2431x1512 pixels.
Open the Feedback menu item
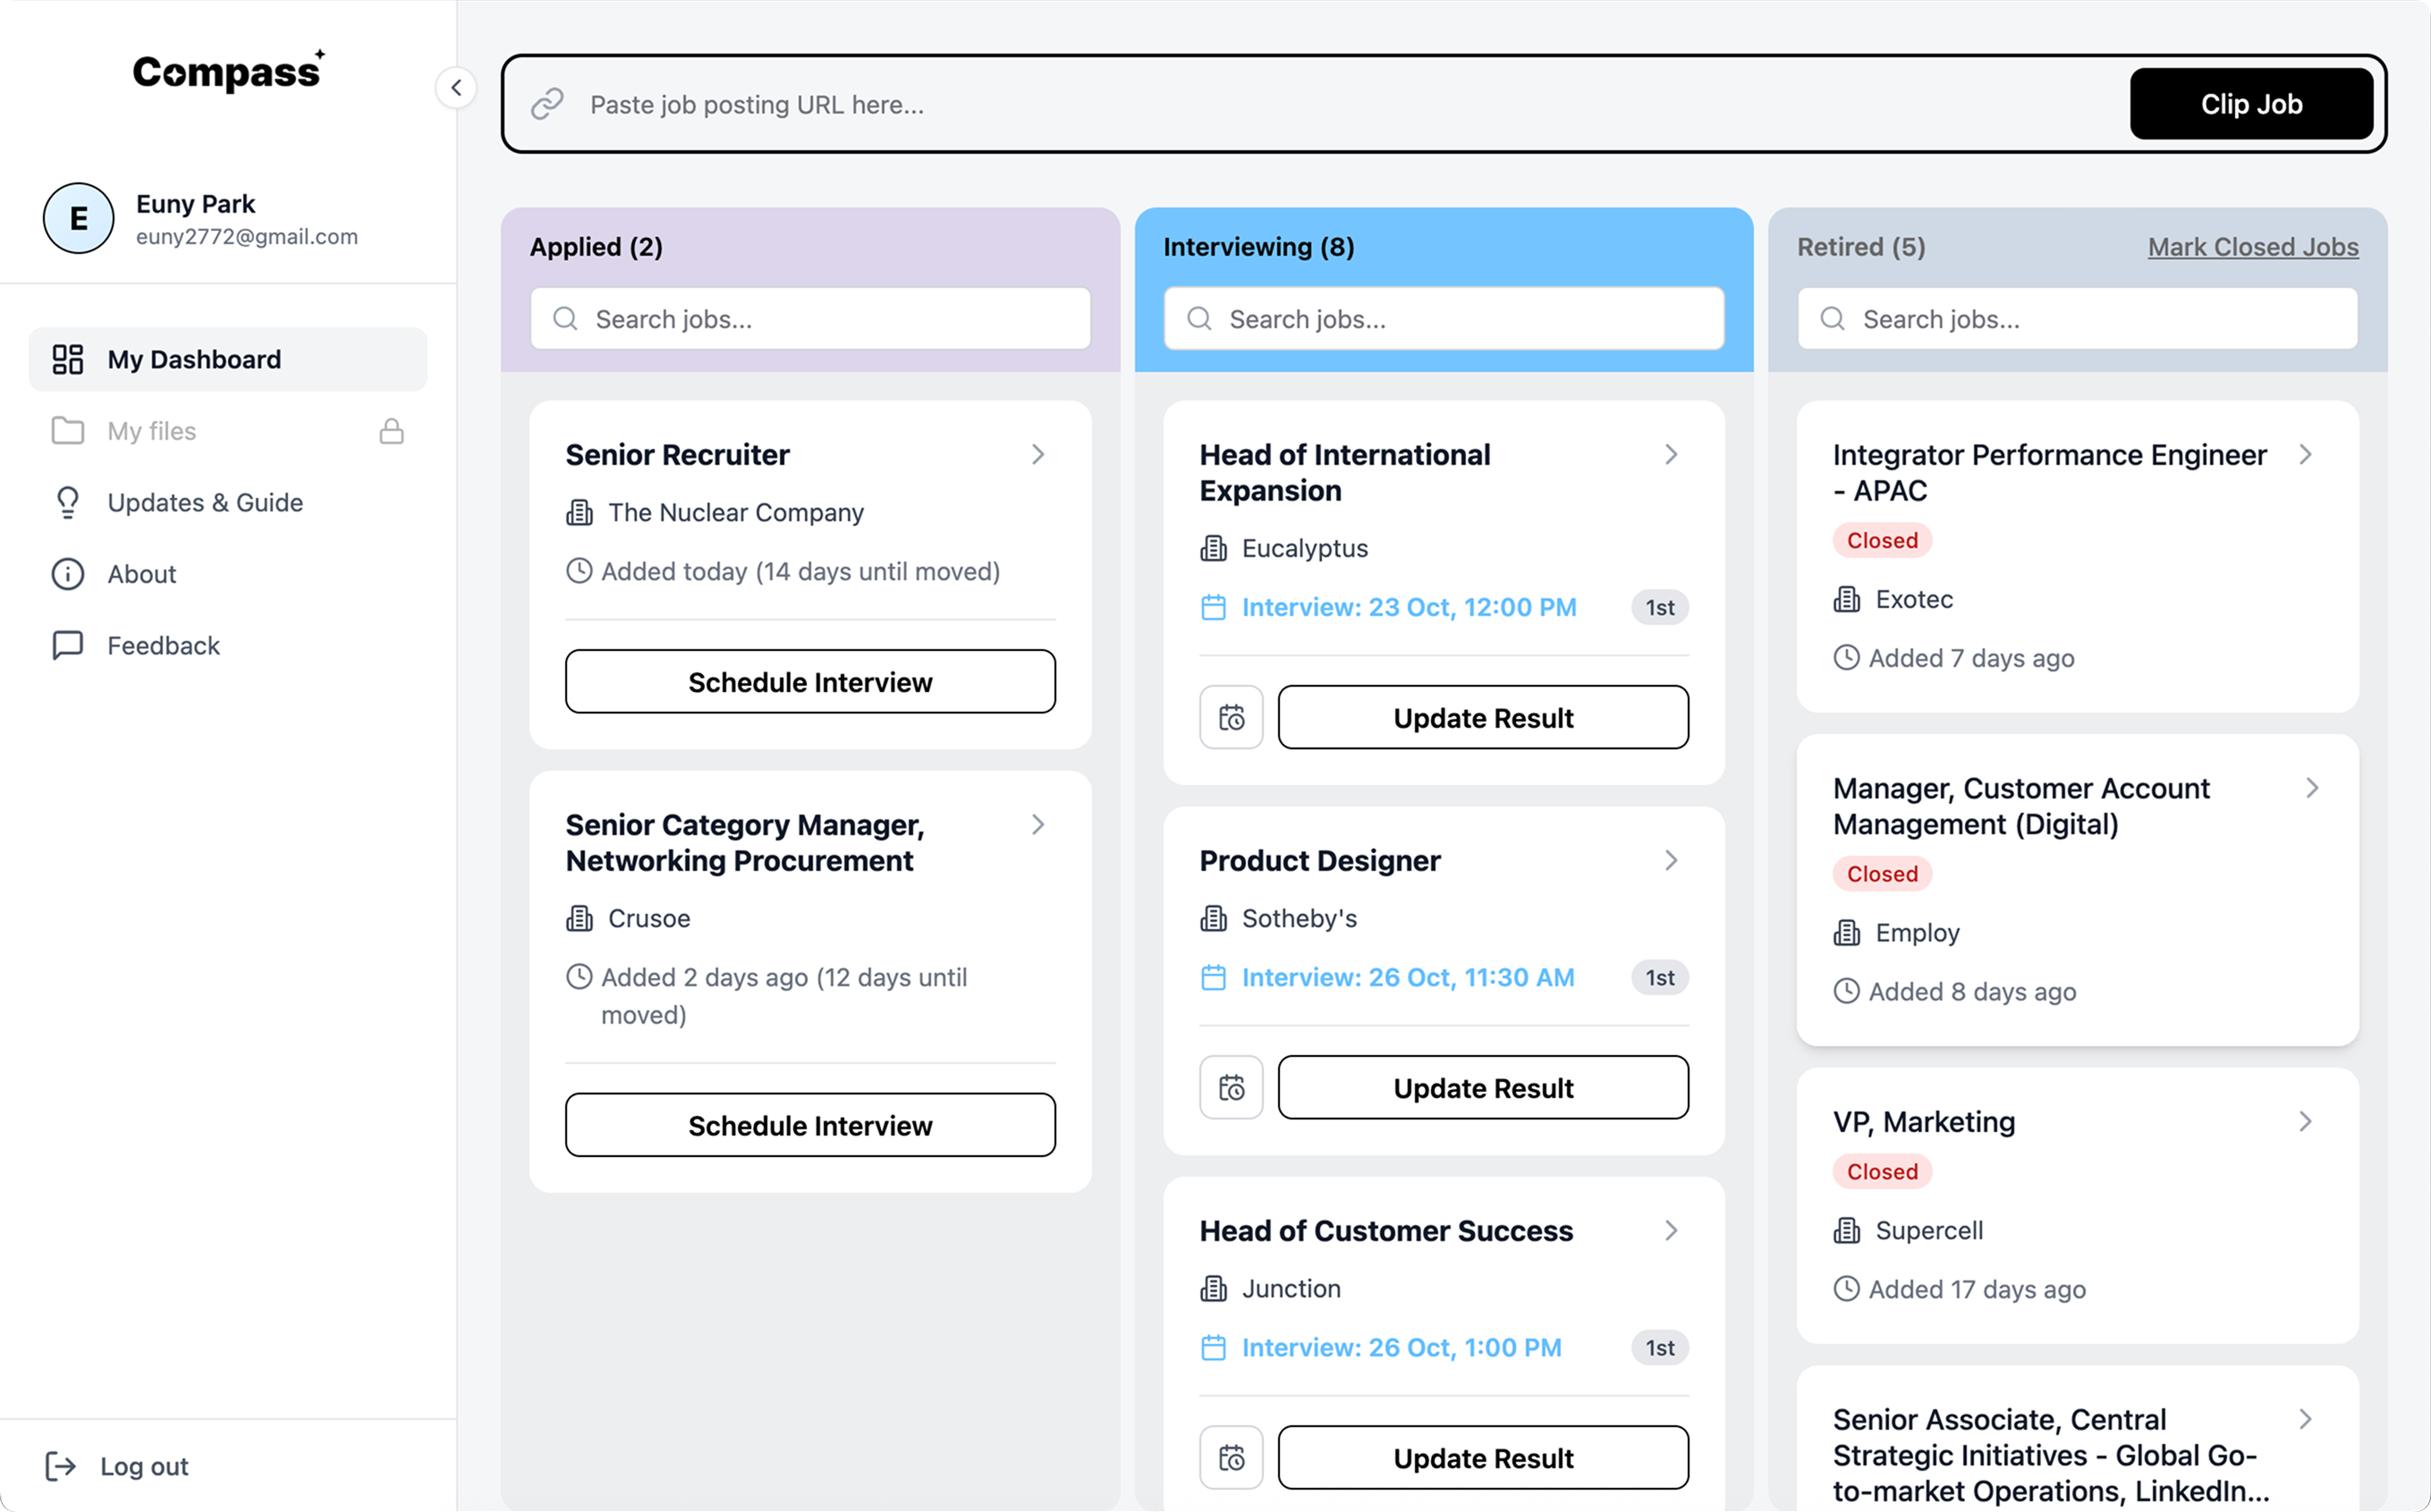click(x=163, y=645)
